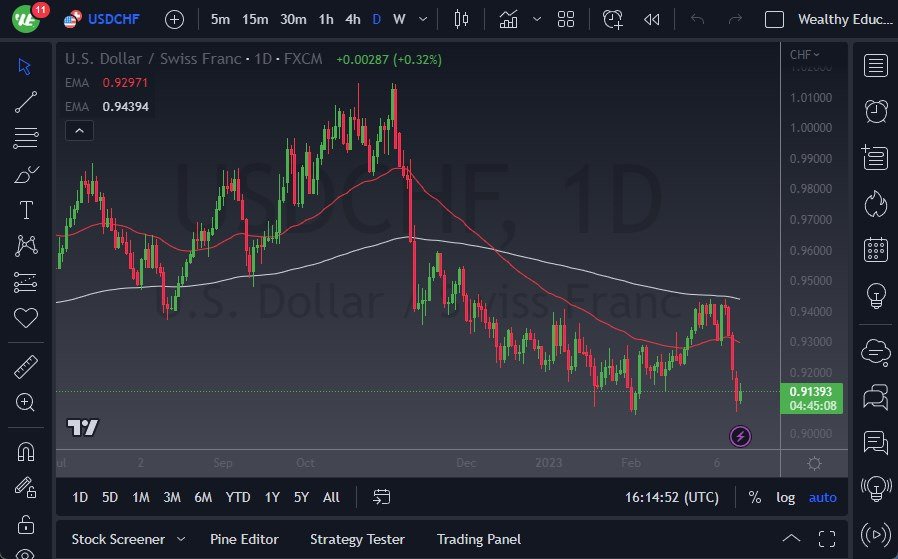Click the bar replay rewind icon
898x559 pixels.
(652, 19)
